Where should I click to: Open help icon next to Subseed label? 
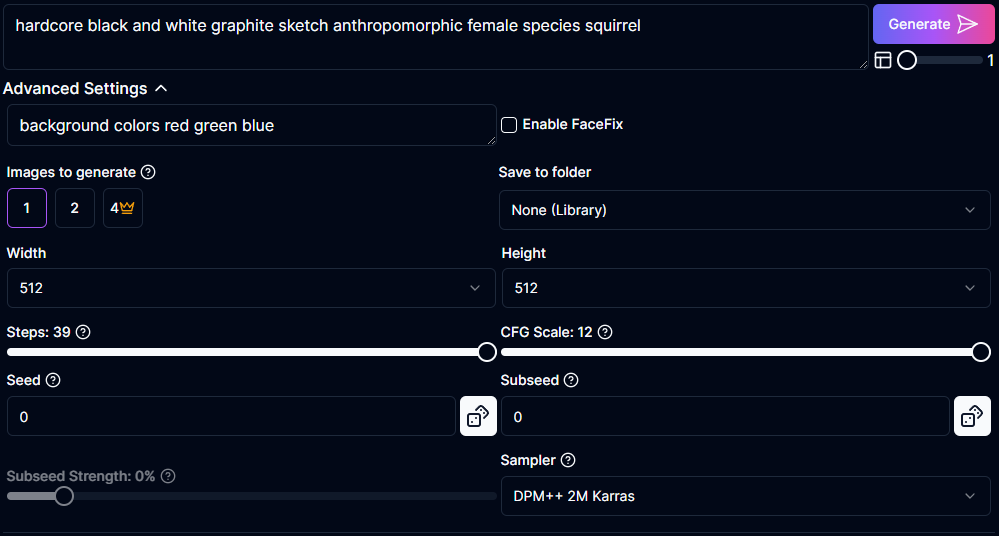(x=571, y=380)
